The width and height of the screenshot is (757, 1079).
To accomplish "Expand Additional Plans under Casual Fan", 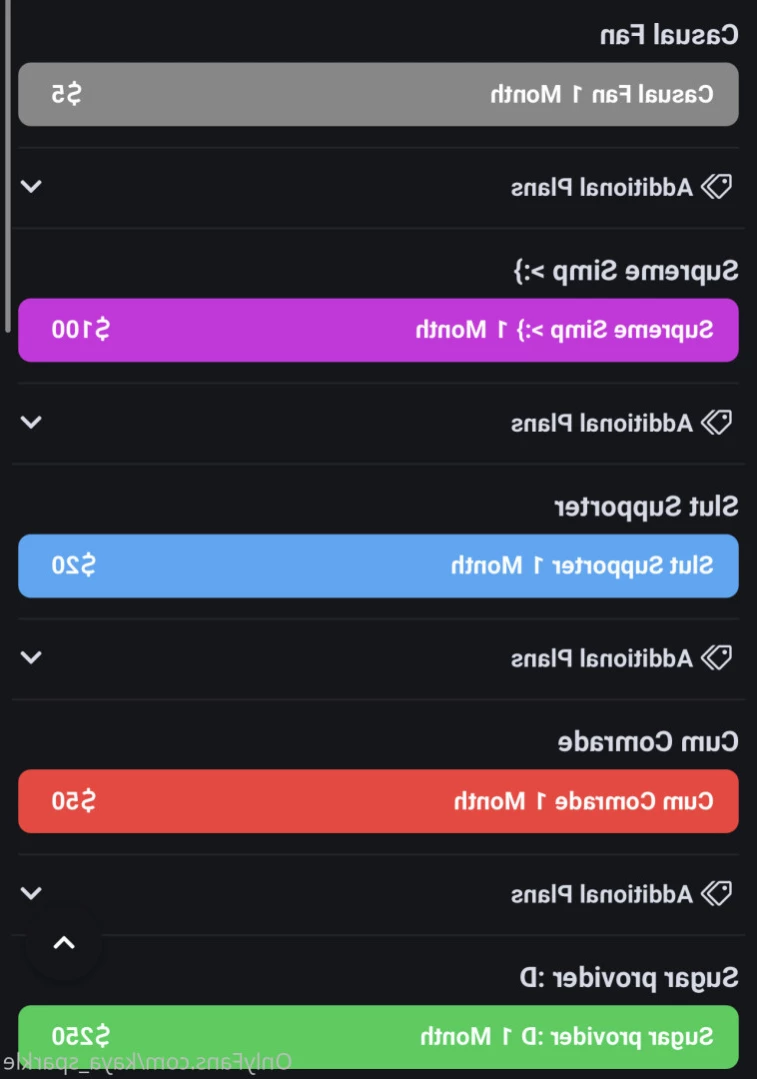I will click(x=378, y=187).
